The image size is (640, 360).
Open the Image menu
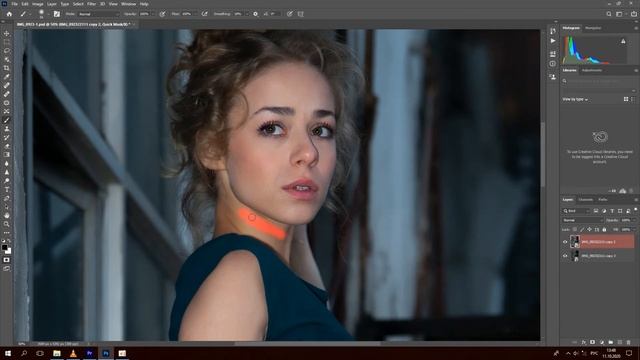pyautogui.click(x=38, y=4)
